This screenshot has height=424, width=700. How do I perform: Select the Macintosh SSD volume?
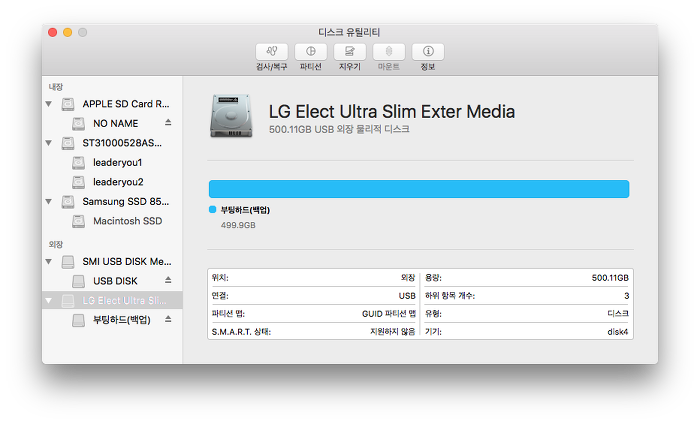112,221
